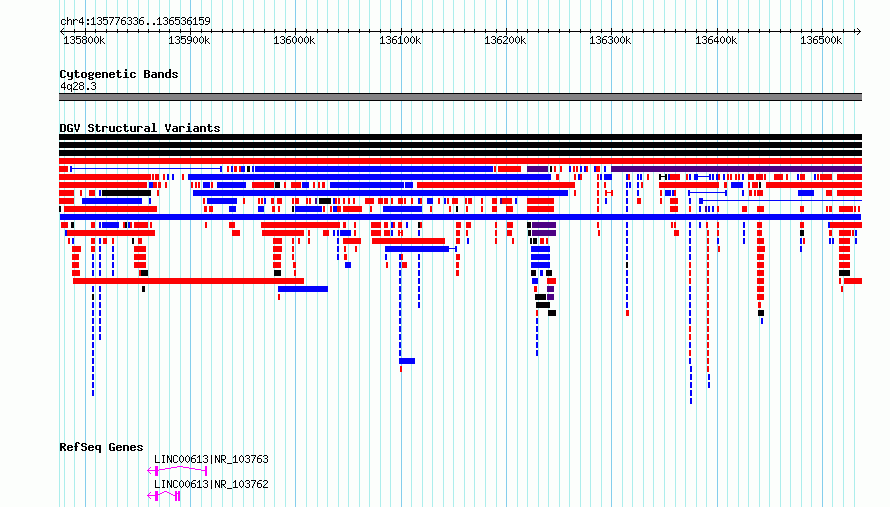Open the RefSeq Genes track title
Image resolution: width=890 pixels, height=507 pixels.
101,447
